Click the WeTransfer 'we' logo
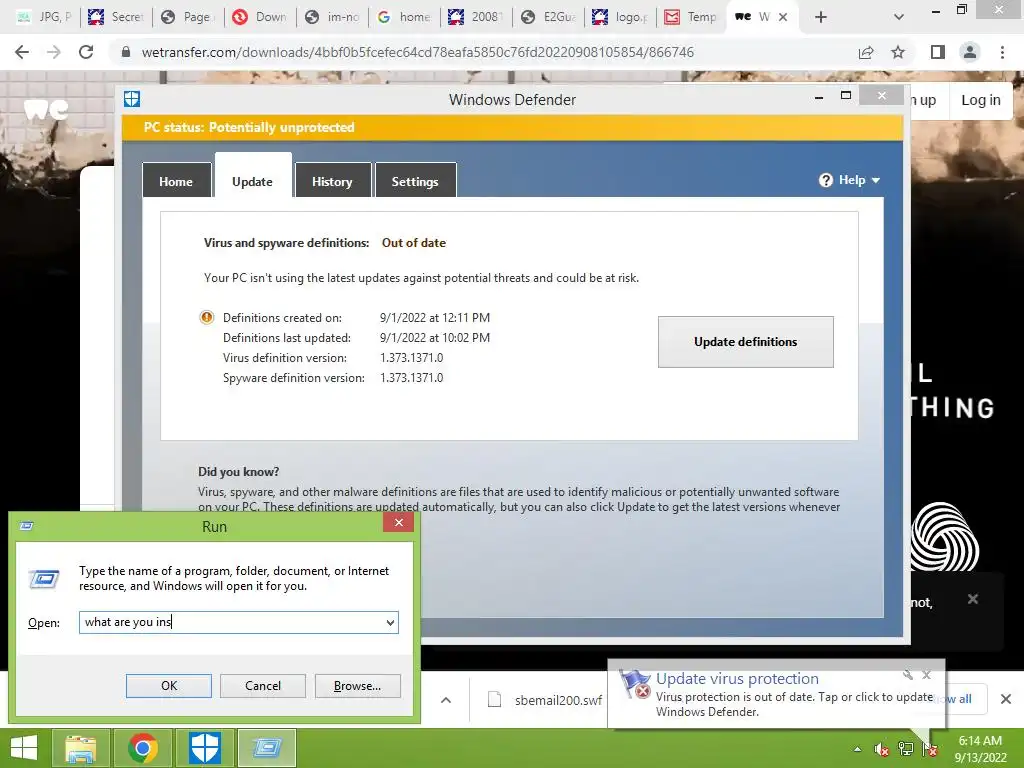The image size is (1024, 768). (x=46, y=109)
